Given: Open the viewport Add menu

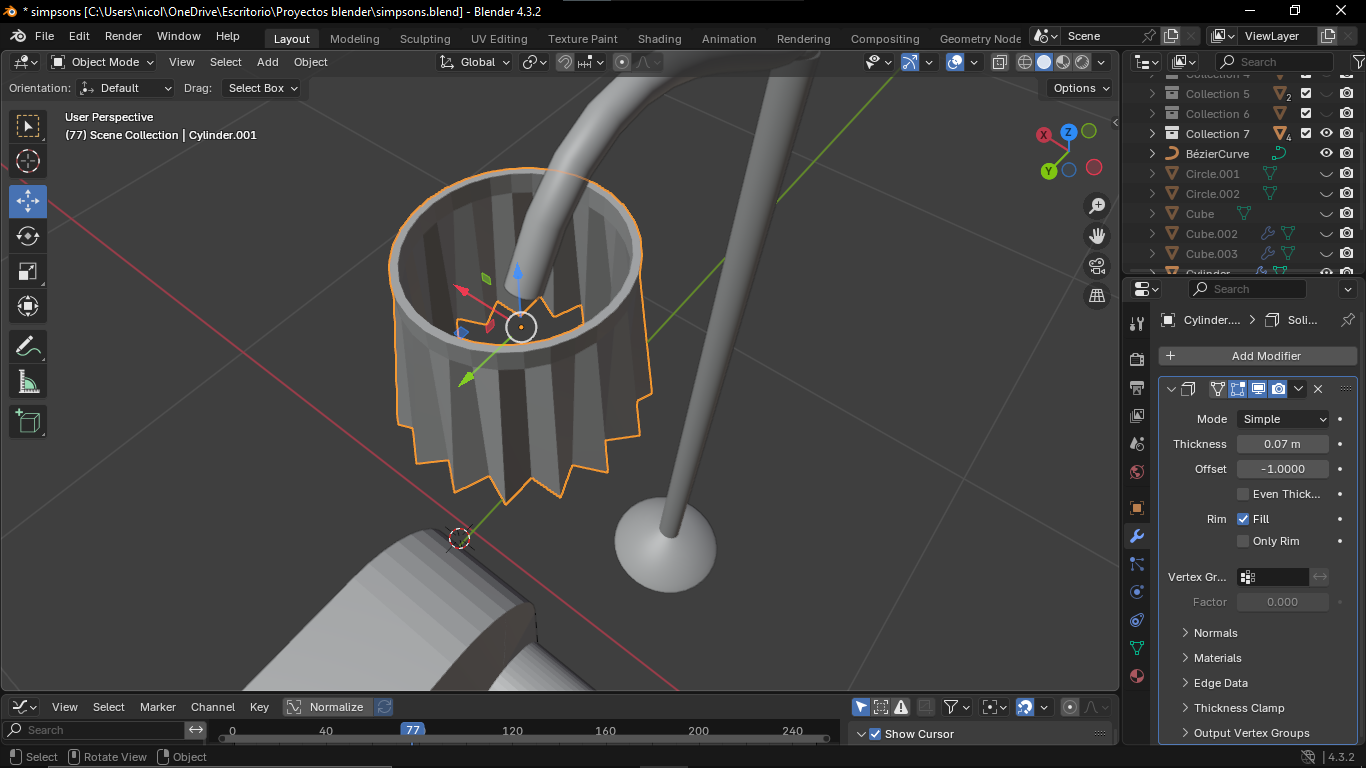Looking at the screenshot, I should (268, 62).
